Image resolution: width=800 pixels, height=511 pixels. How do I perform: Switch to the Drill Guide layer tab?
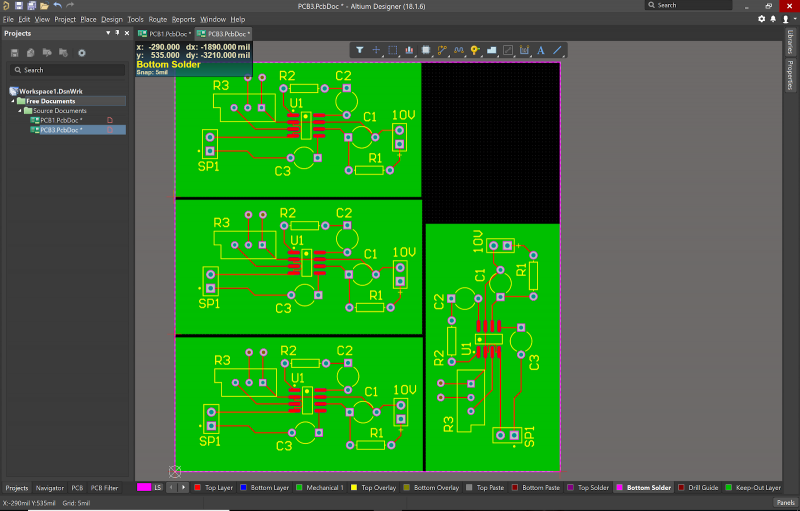point(698,488)
